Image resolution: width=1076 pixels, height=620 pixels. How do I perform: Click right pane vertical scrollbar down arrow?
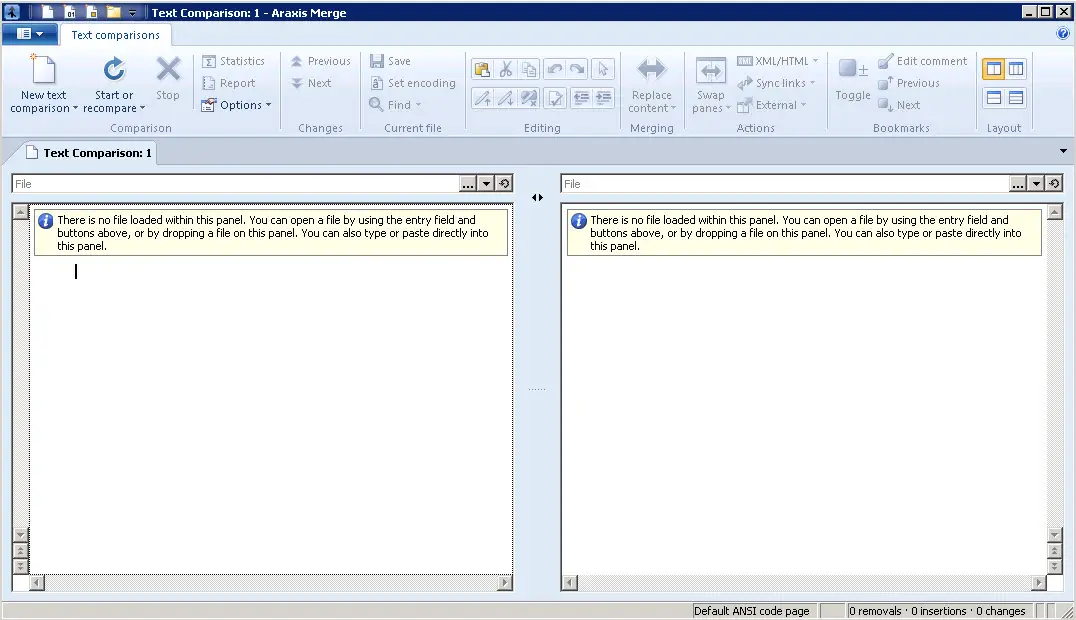(1055, 534)
